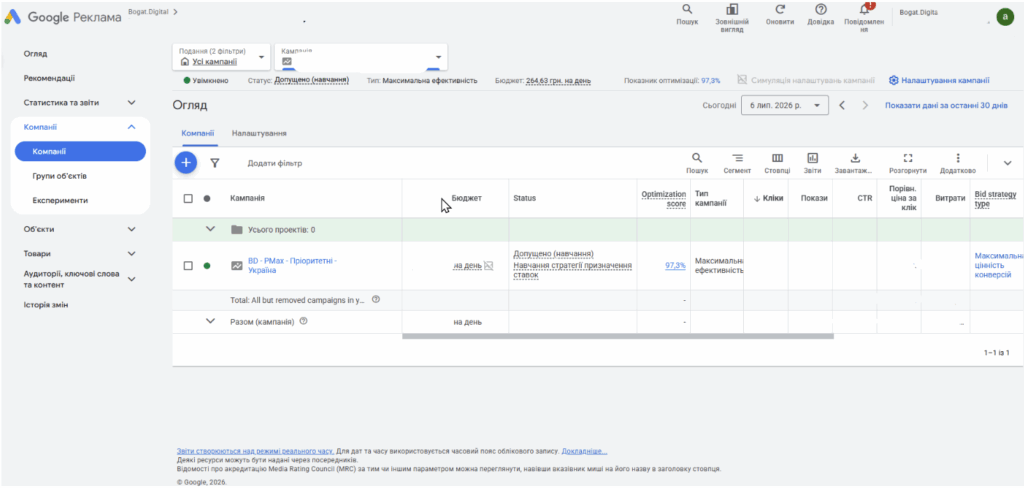Open the BD - PMax - Пріоритетні campaign link
Image resolution: width=1024 pixels, height=488 pixels.
click(x=293, y=265)
